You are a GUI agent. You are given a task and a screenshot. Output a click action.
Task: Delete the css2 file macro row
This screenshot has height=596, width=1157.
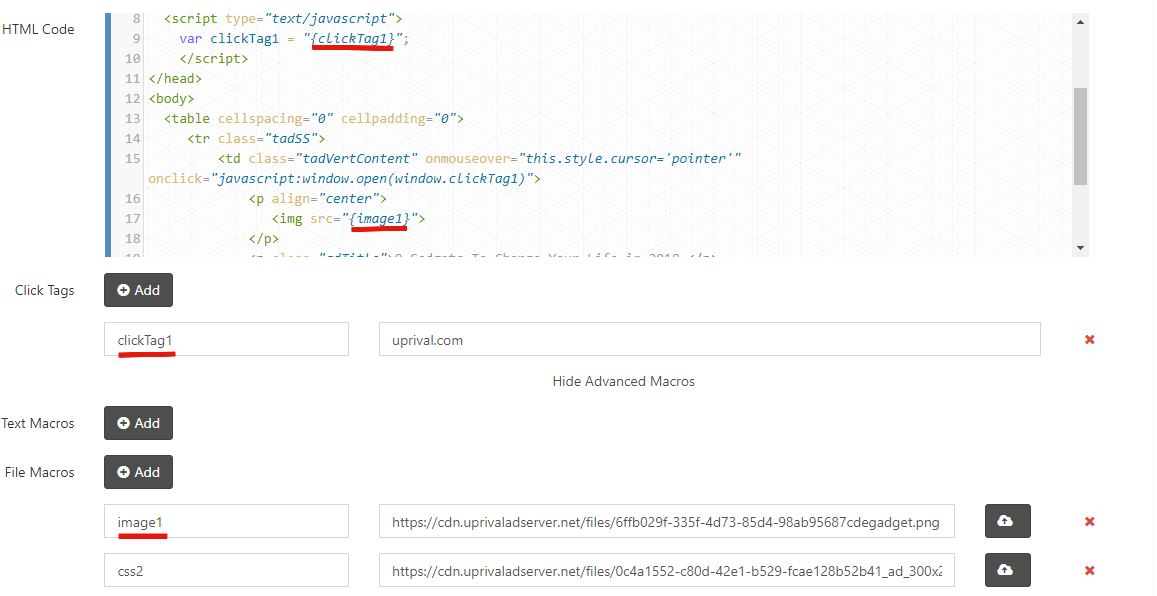pyautogui.click(x=1089, y=570)
